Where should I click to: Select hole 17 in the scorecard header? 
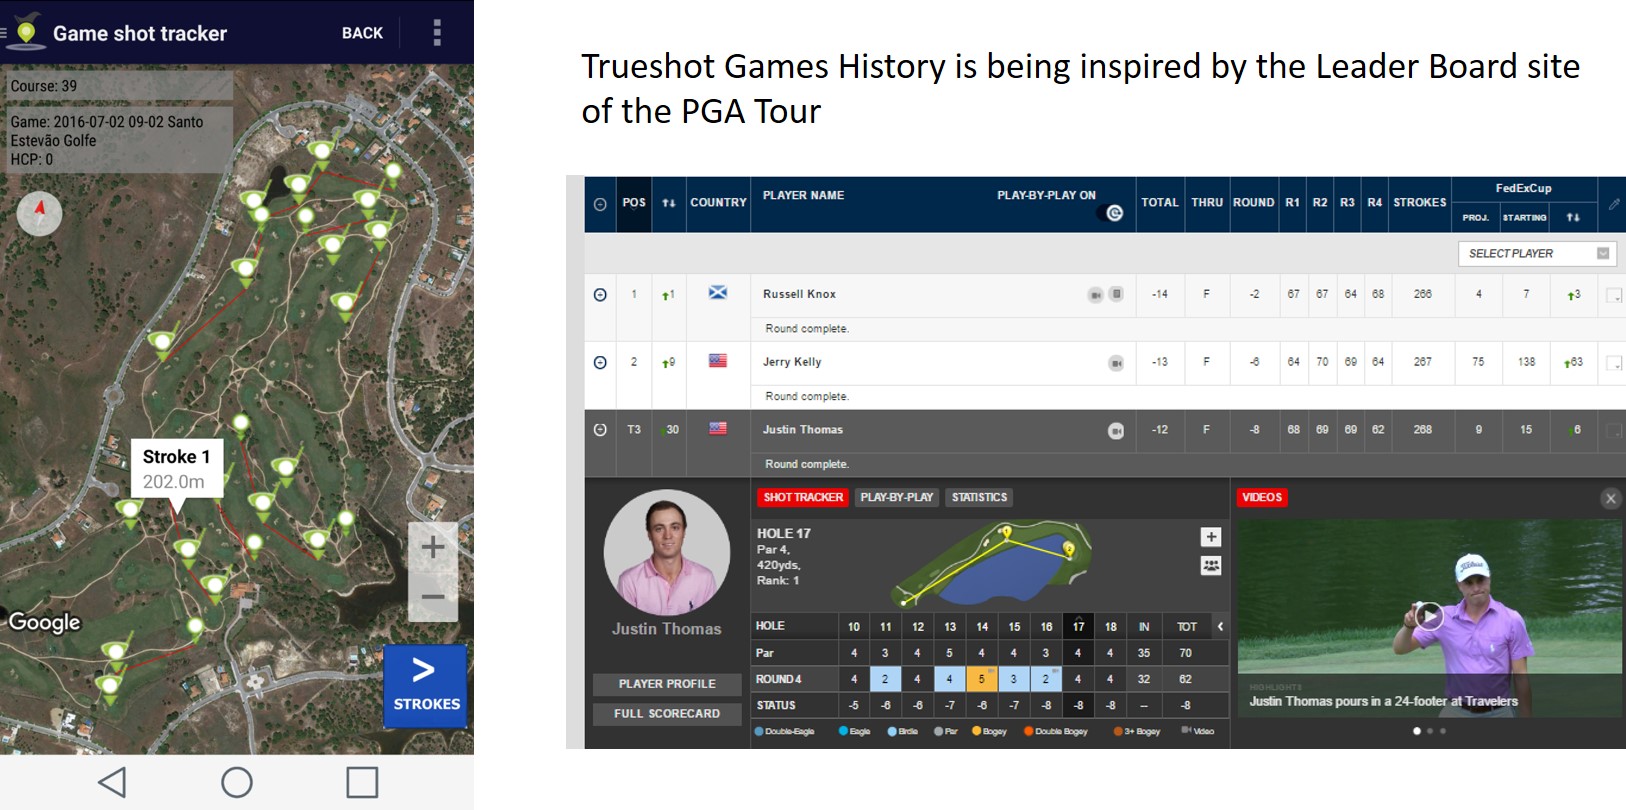point(1078,626)
